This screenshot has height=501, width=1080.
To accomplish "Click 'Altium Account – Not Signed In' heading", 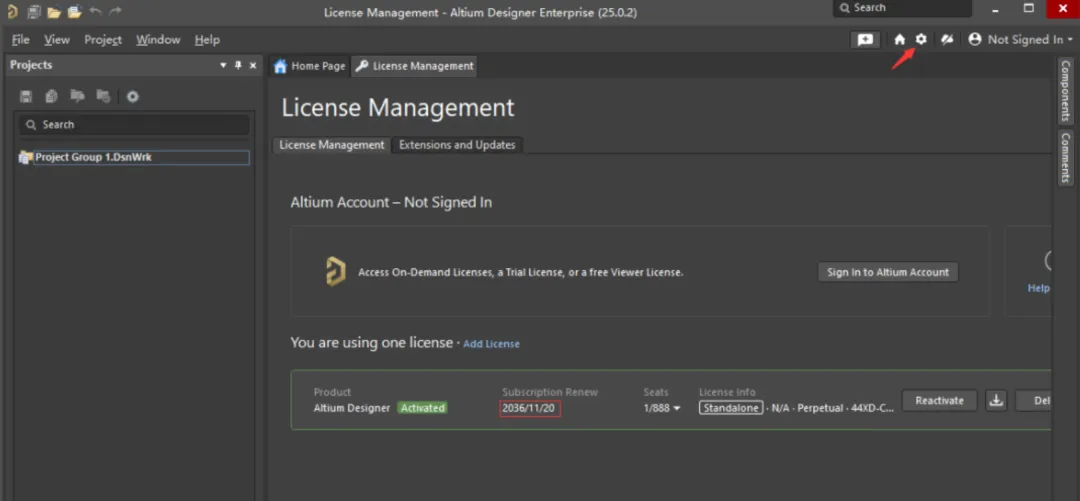I will click(391, 203).
